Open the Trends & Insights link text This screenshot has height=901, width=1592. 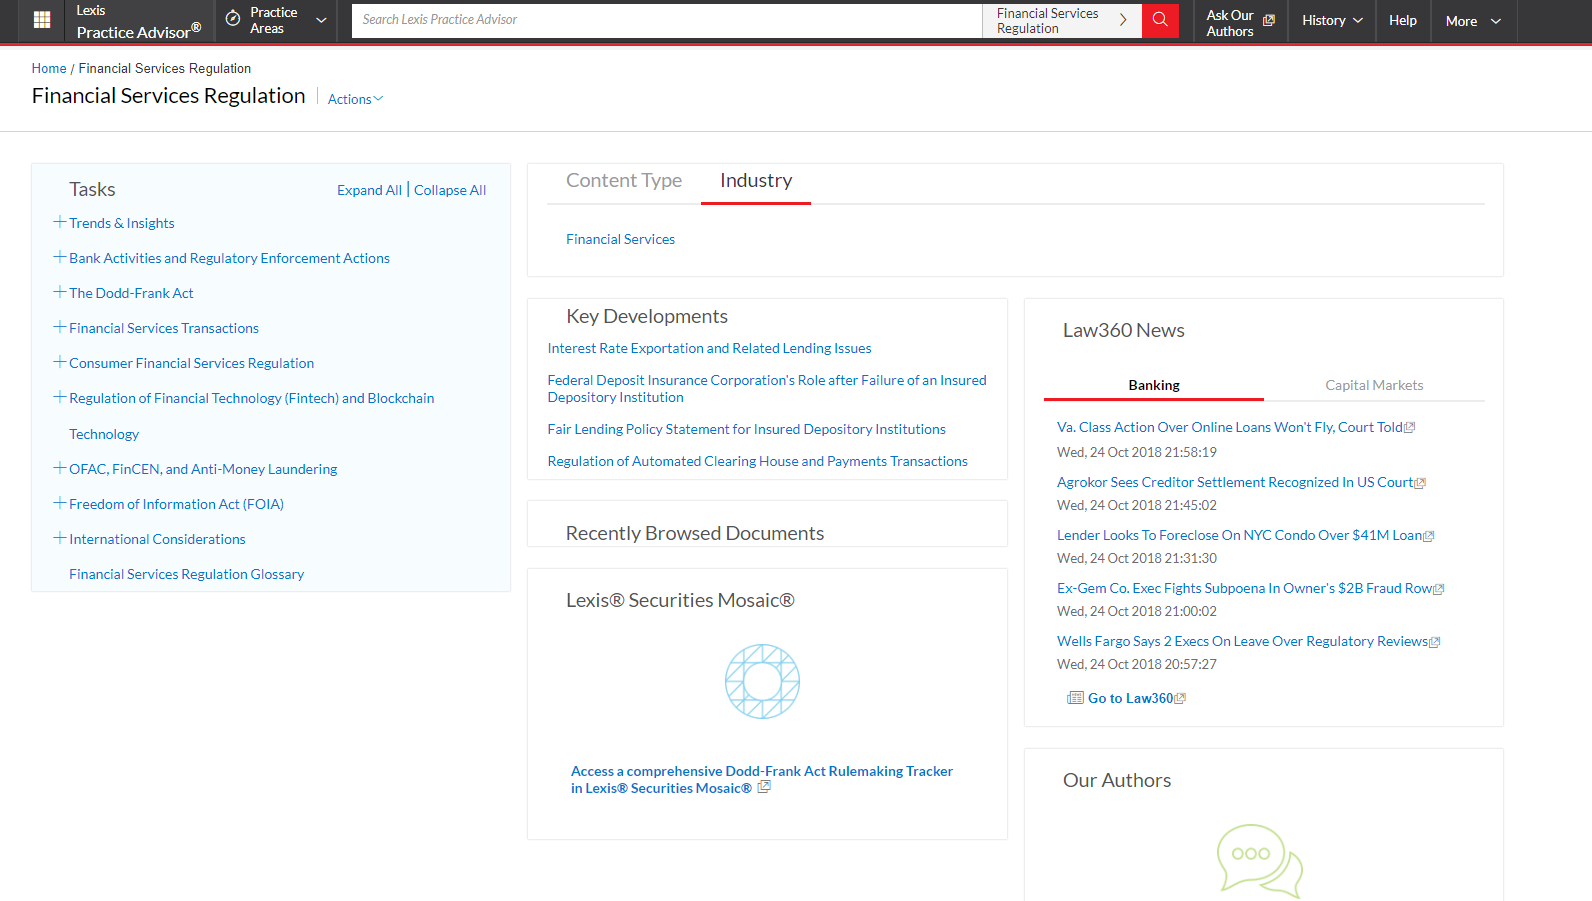pos(122,223)
